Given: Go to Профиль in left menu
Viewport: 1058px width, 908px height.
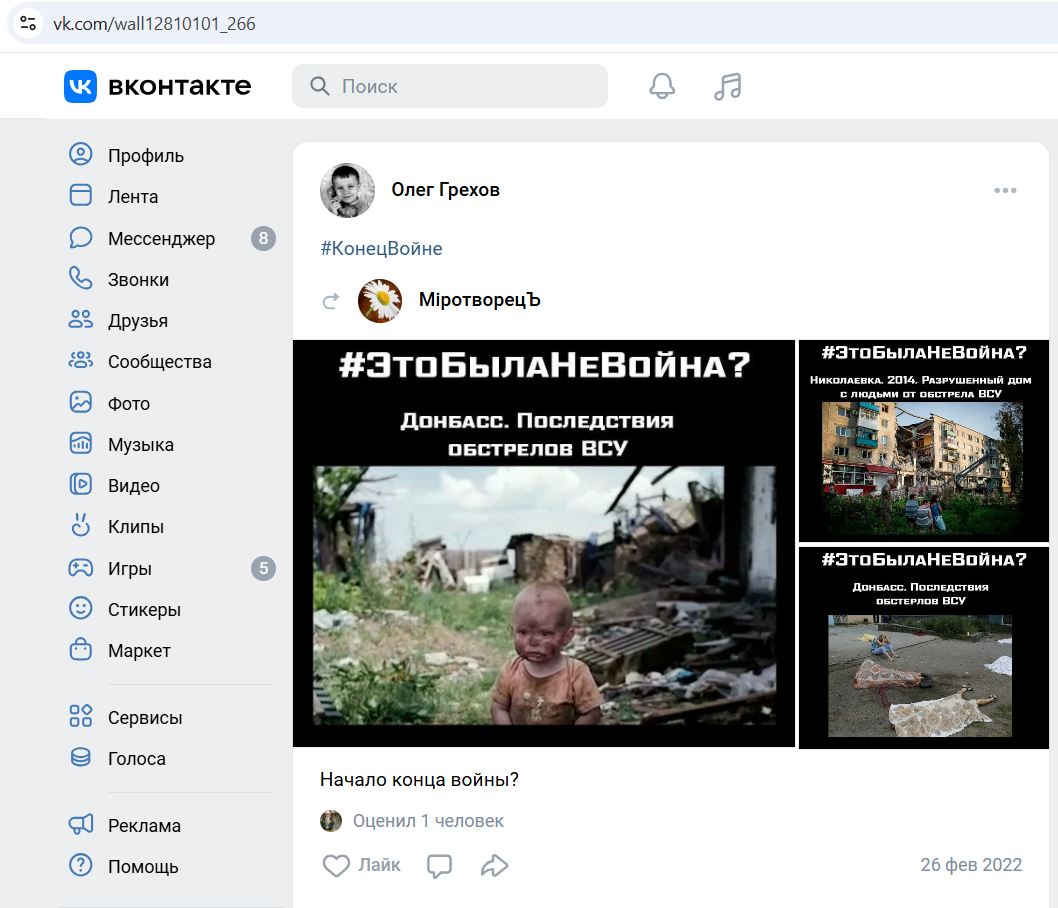Looking at the screenshot, I should 145,156.
